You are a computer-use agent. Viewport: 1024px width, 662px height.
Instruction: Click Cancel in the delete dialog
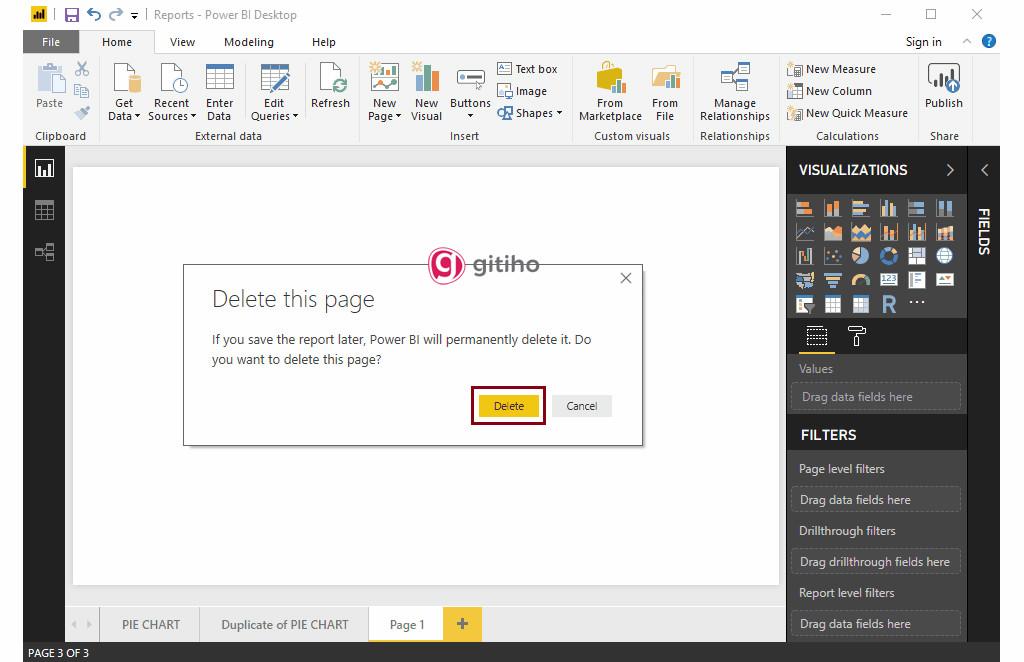tap(581, 405)
